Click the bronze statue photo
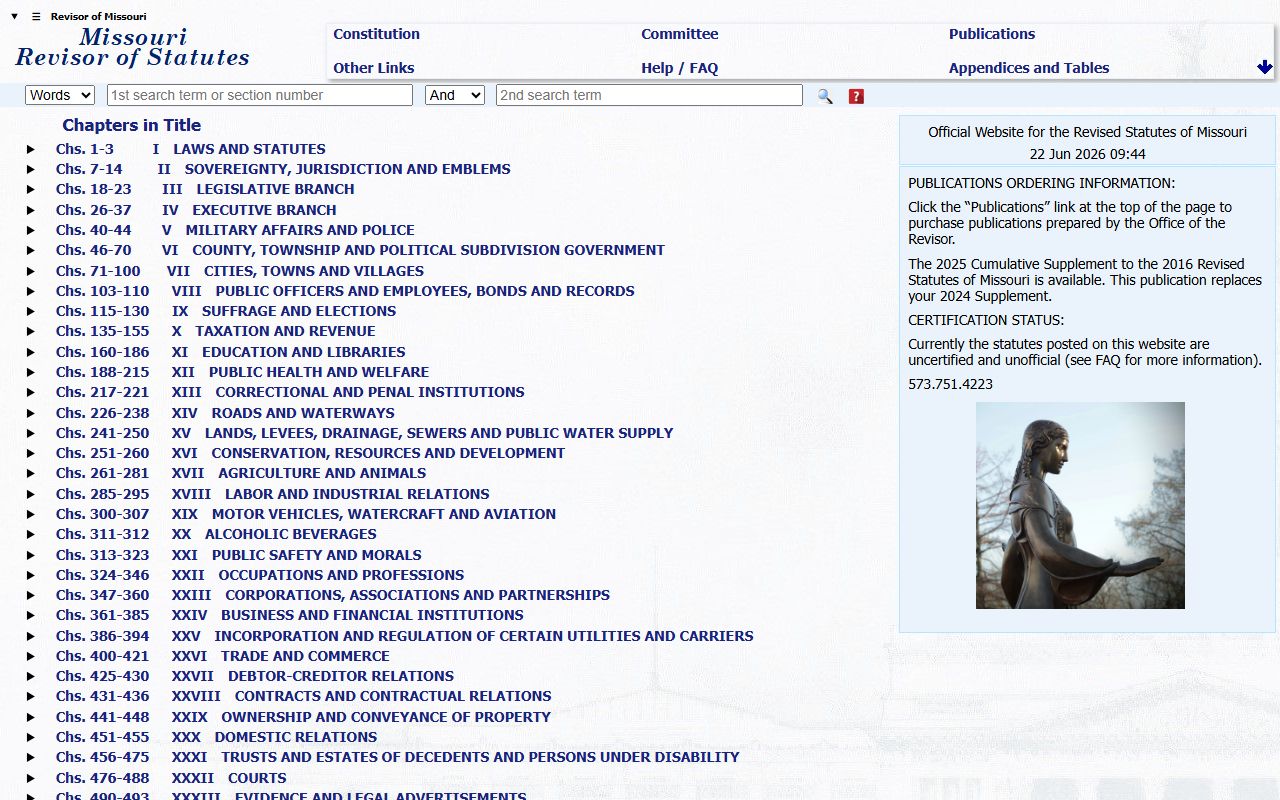This screenshot has height=800, width=1280. [1080, 505]
